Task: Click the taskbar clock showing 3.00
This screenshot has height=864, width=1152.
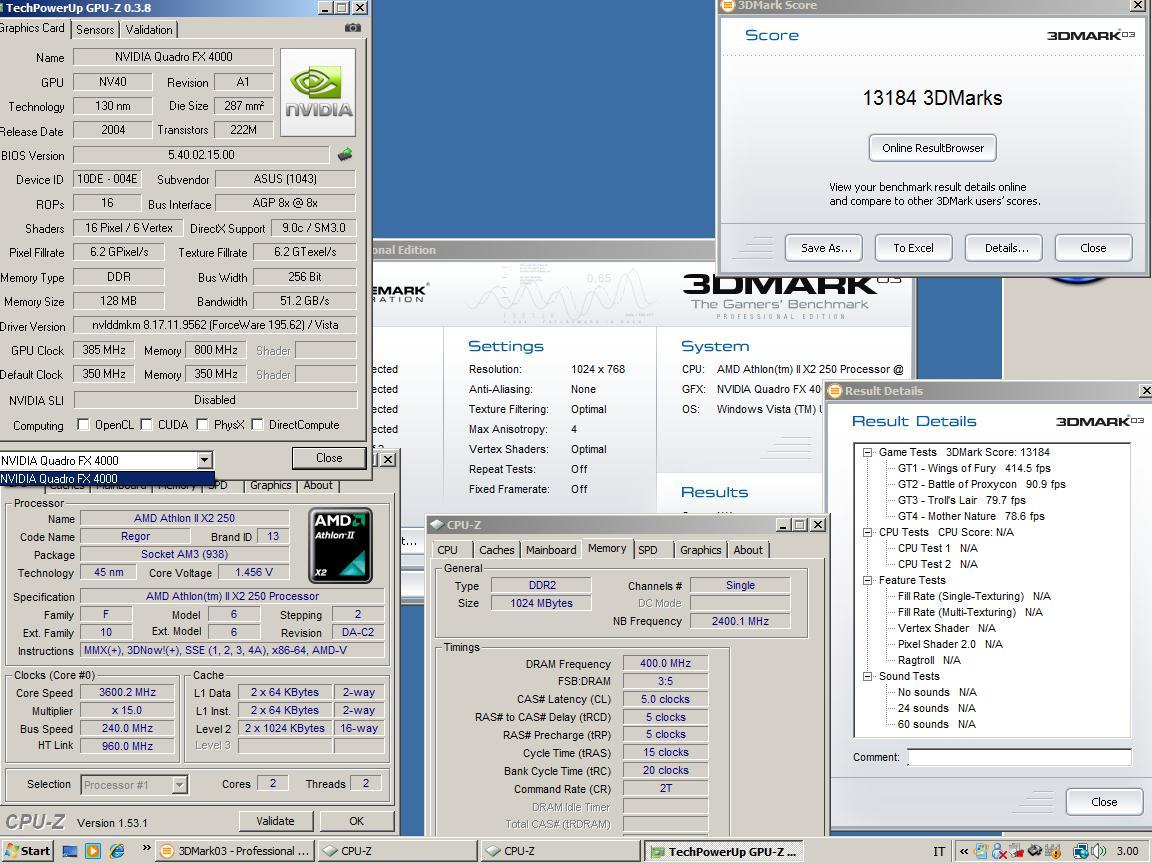Action: pyautogui.click(x=1127, y=851)
